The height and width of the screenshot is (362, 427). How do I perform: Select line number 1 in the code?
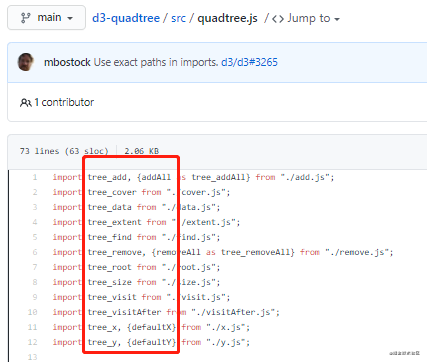pyautogui.click(x=35, y=177)
